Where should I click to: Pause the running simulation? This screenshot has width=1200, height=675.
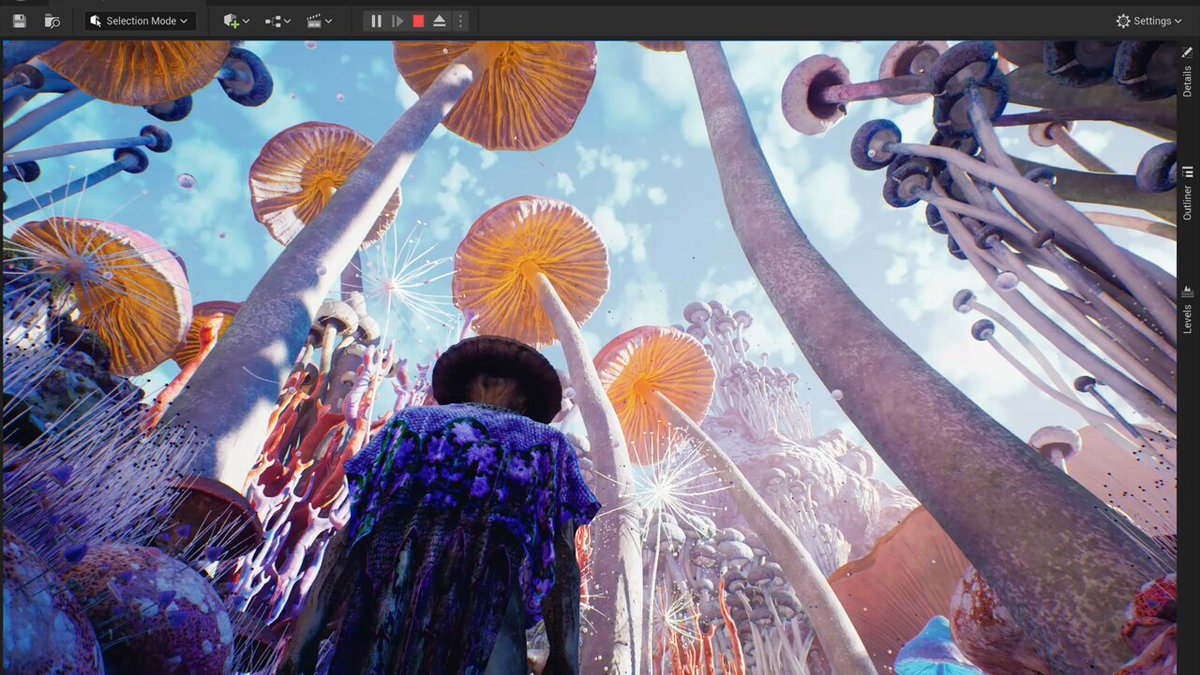pos(376,20)
